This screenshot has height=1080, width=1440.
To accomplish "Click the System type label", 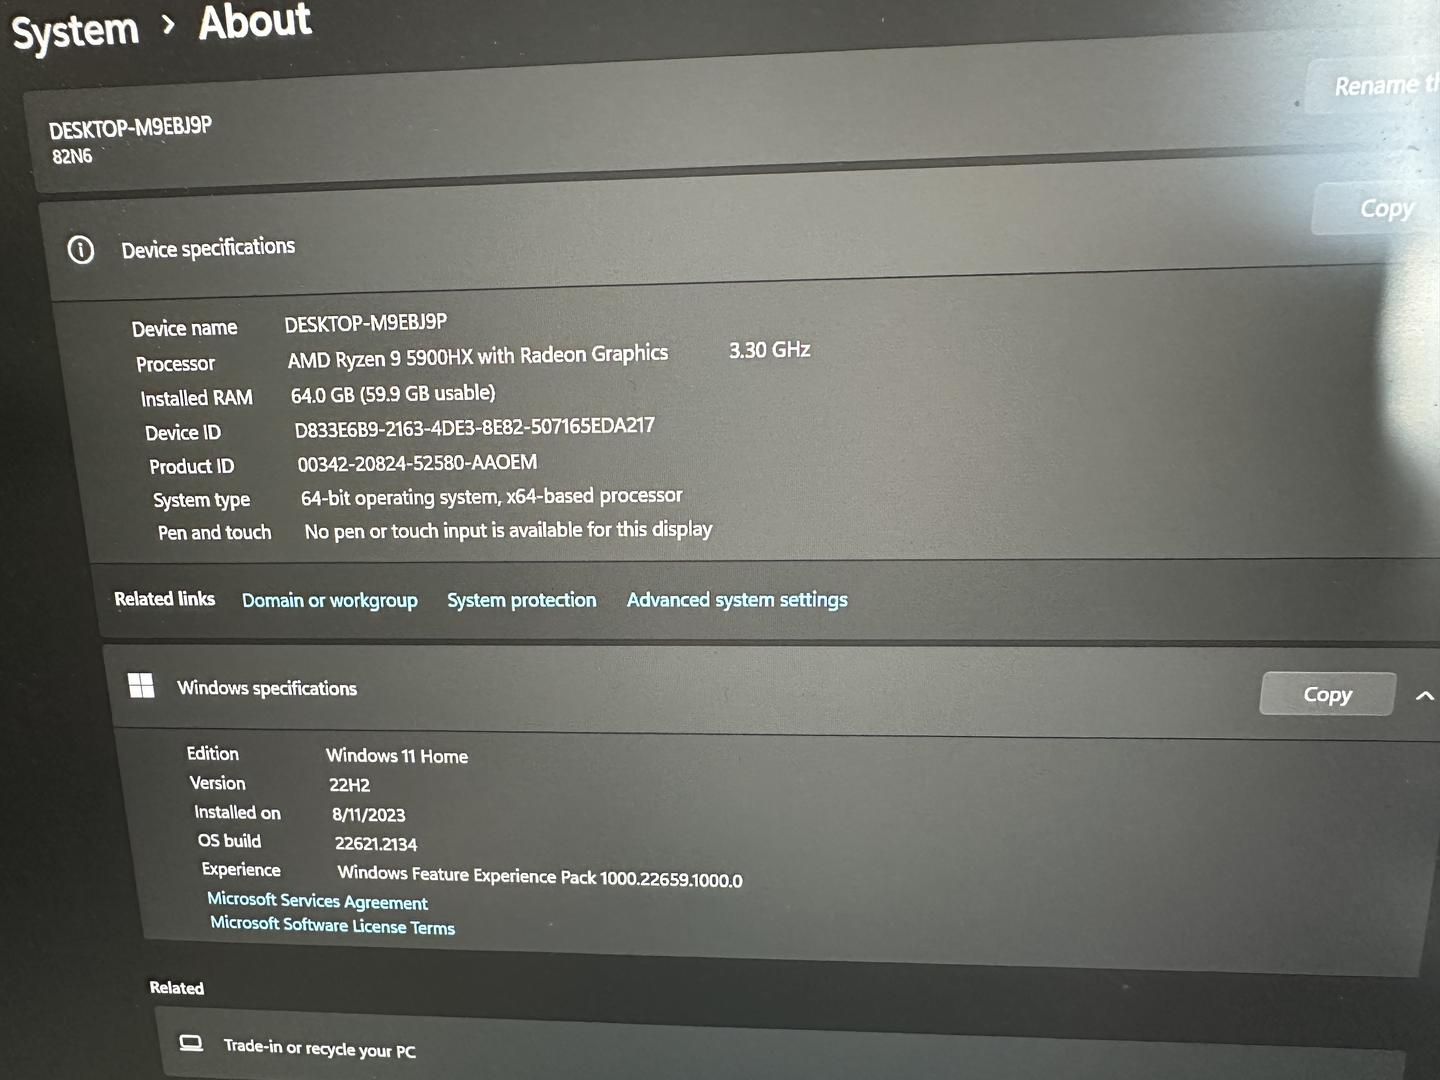I will 202,500.
